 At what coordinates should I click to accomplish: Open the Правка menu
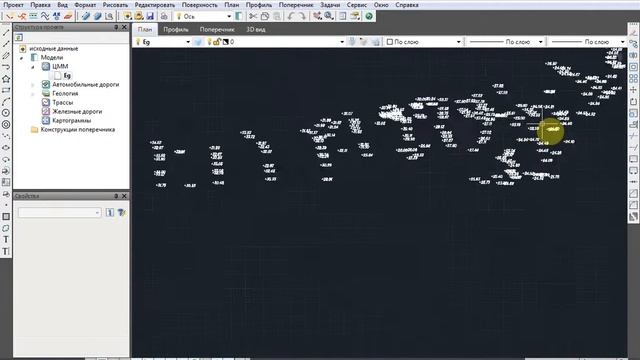(40, 5)
